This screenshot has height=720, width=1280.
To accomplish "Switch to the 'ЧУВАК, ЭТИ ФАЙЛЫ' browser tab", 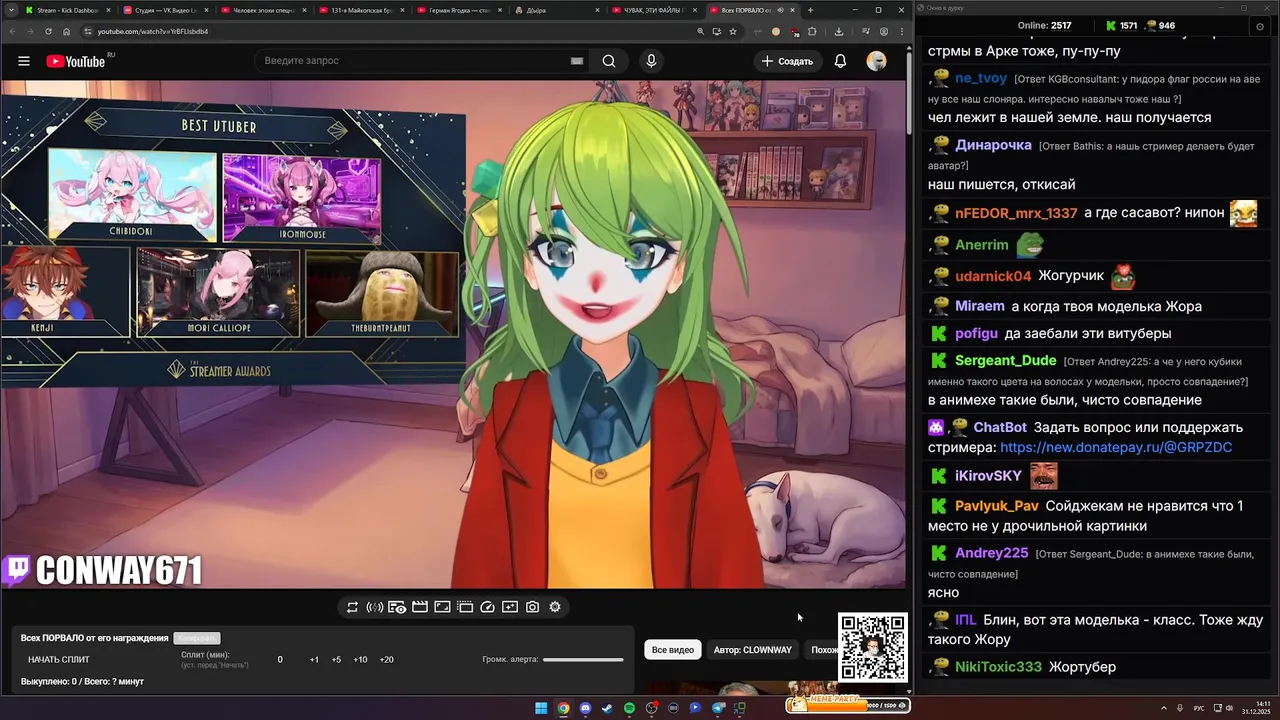I will point(653,10).
